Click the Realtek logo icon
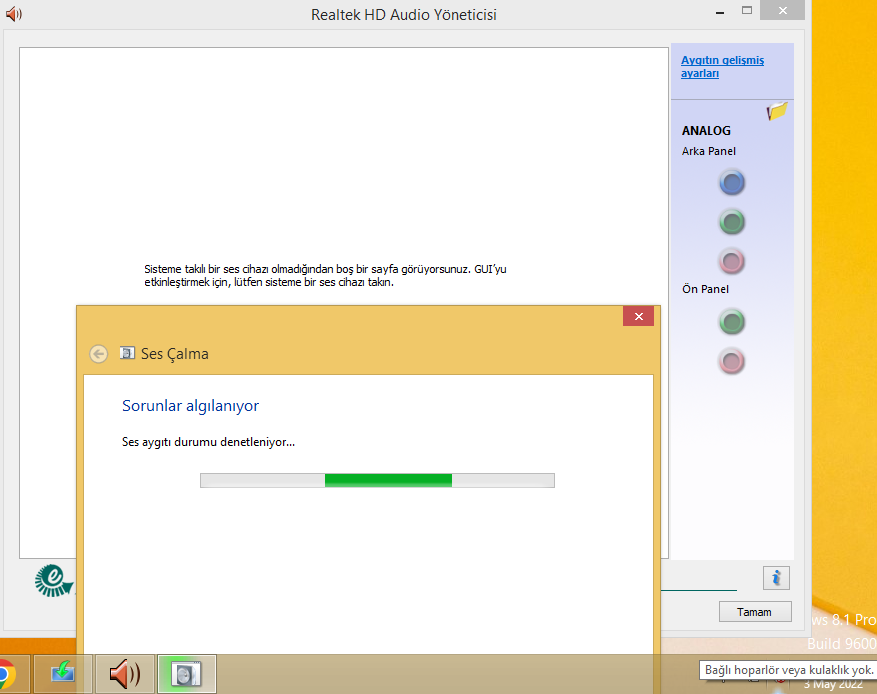Image resolution: width=877 pixels, height=694 pixels. click(x=53, y=580)
